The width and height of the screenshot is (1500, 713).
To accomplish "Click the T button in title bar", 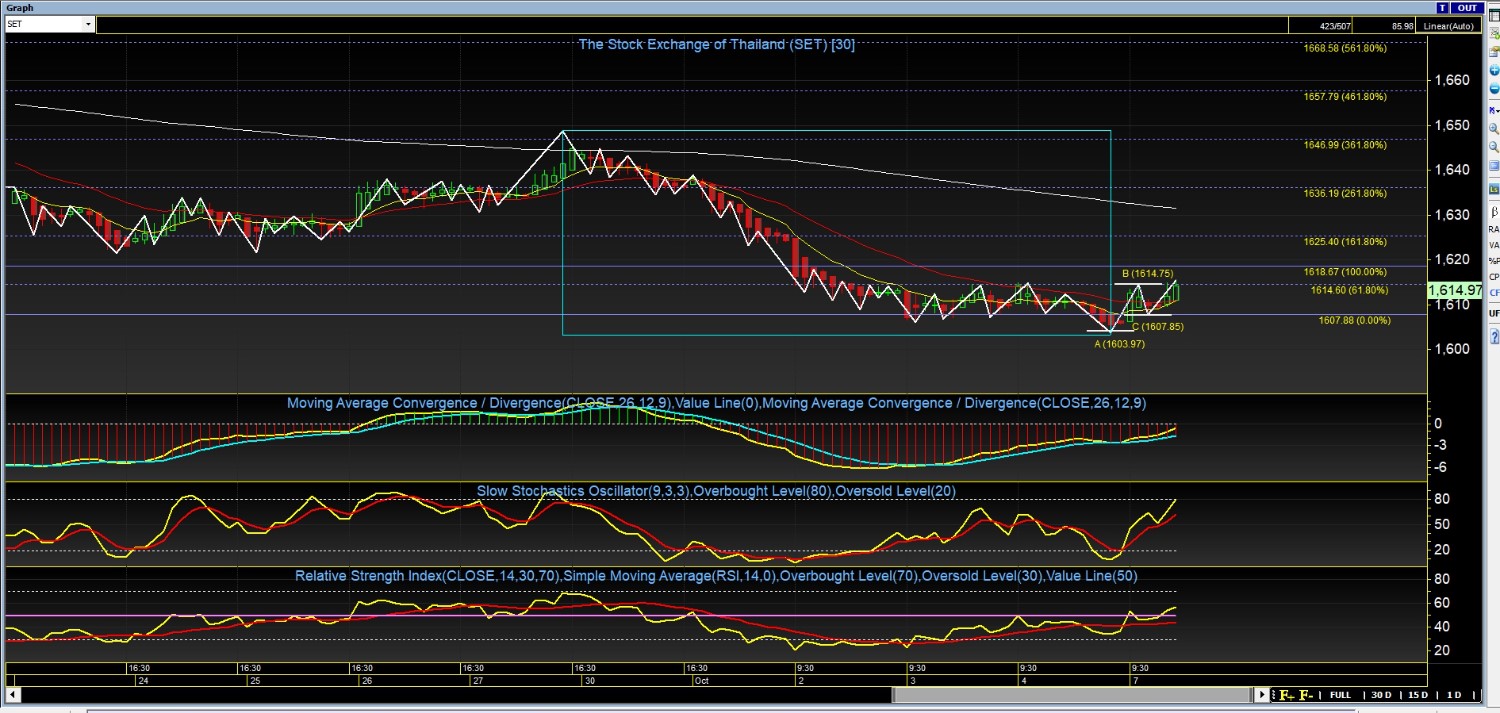I will (x=1443, y=7).
